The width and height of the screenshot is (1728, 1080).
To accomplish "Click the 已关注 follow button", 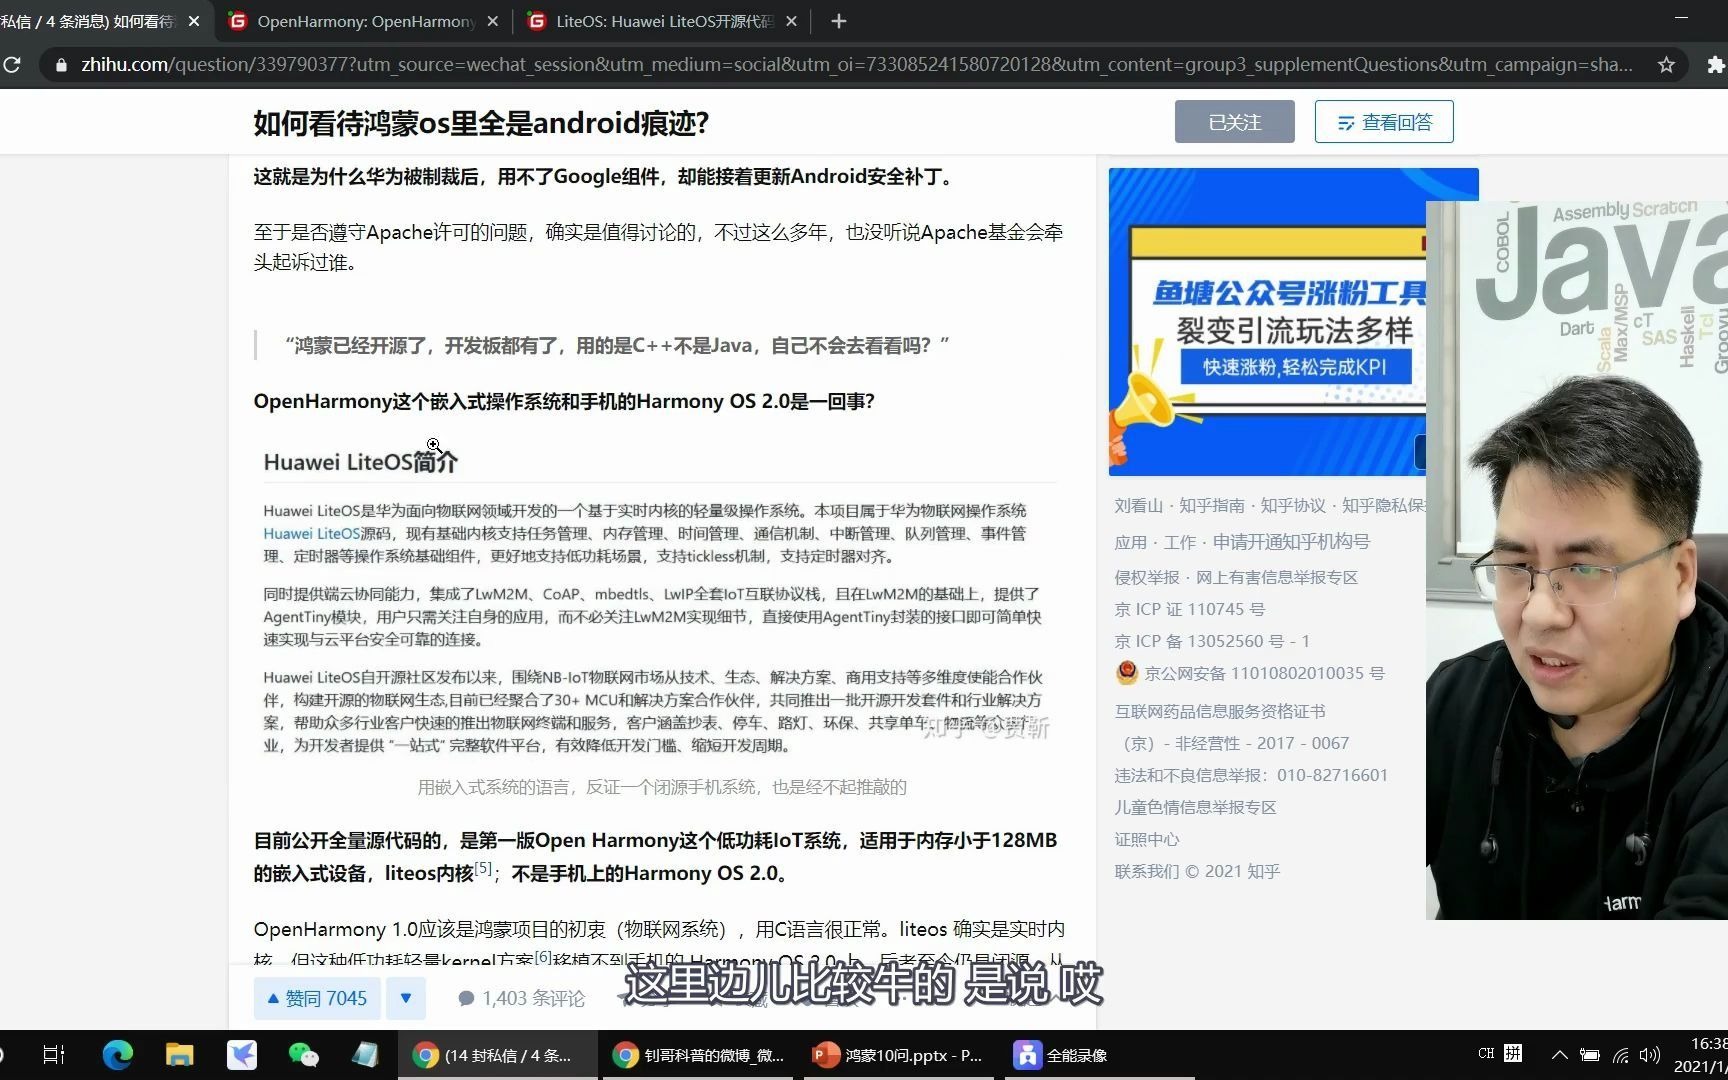I will (1234, 122).
